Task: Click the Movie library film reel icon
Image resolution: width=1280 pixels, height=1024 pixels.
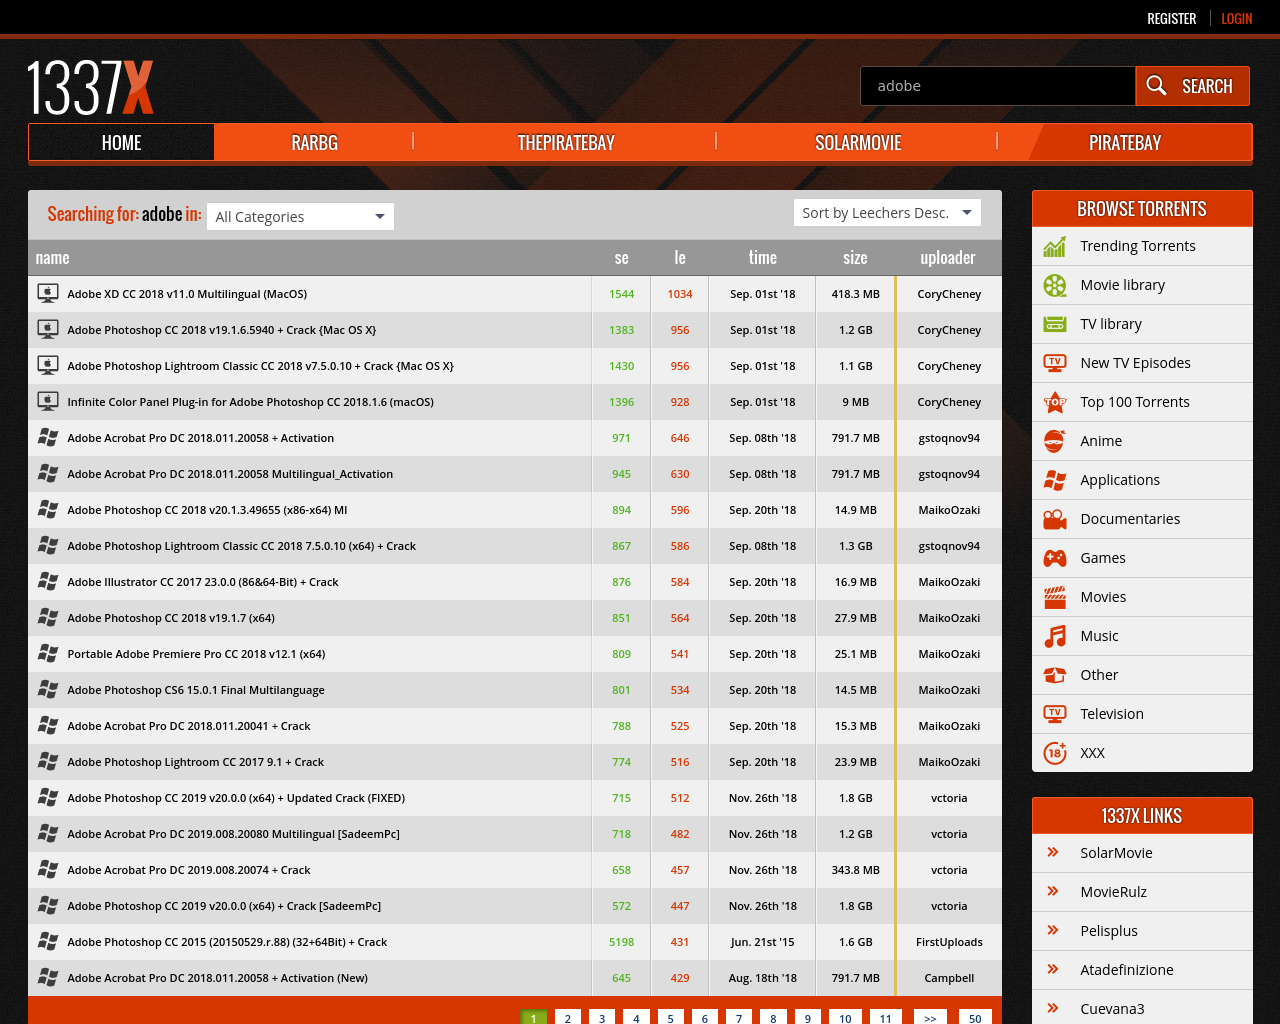Action: [x=1055, y=285]
